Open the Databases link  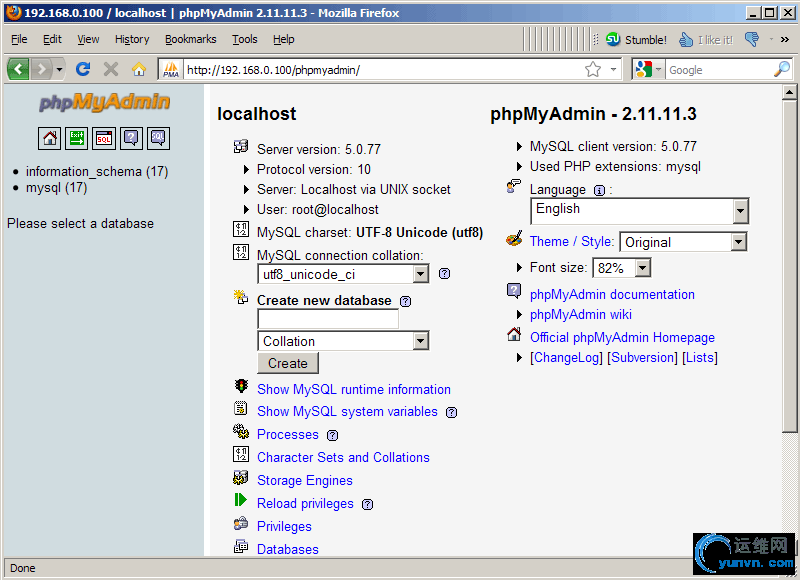point(288,549)
